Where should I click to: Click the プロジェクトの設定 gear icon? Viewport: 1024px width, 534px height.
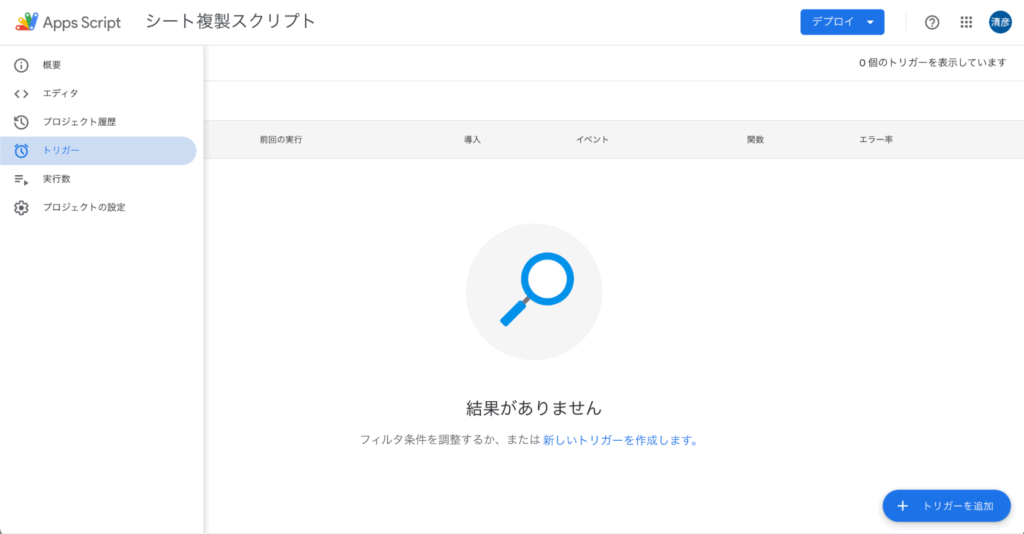pos(22,208)
